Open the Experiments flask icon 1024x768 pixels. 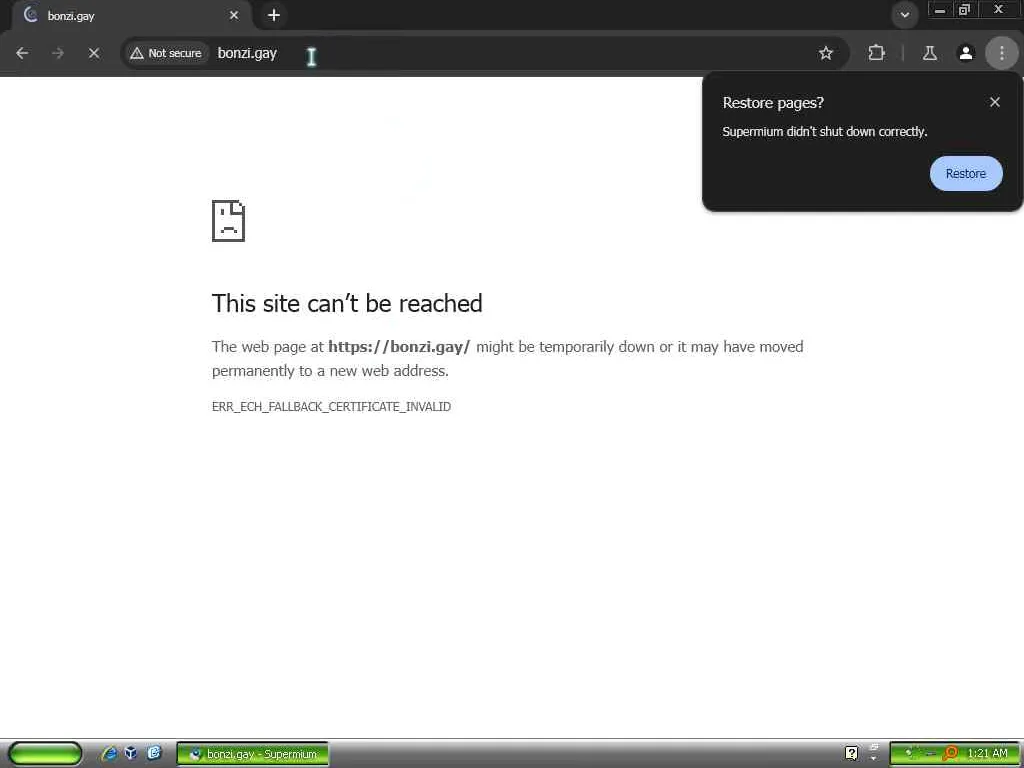[929, 53]
